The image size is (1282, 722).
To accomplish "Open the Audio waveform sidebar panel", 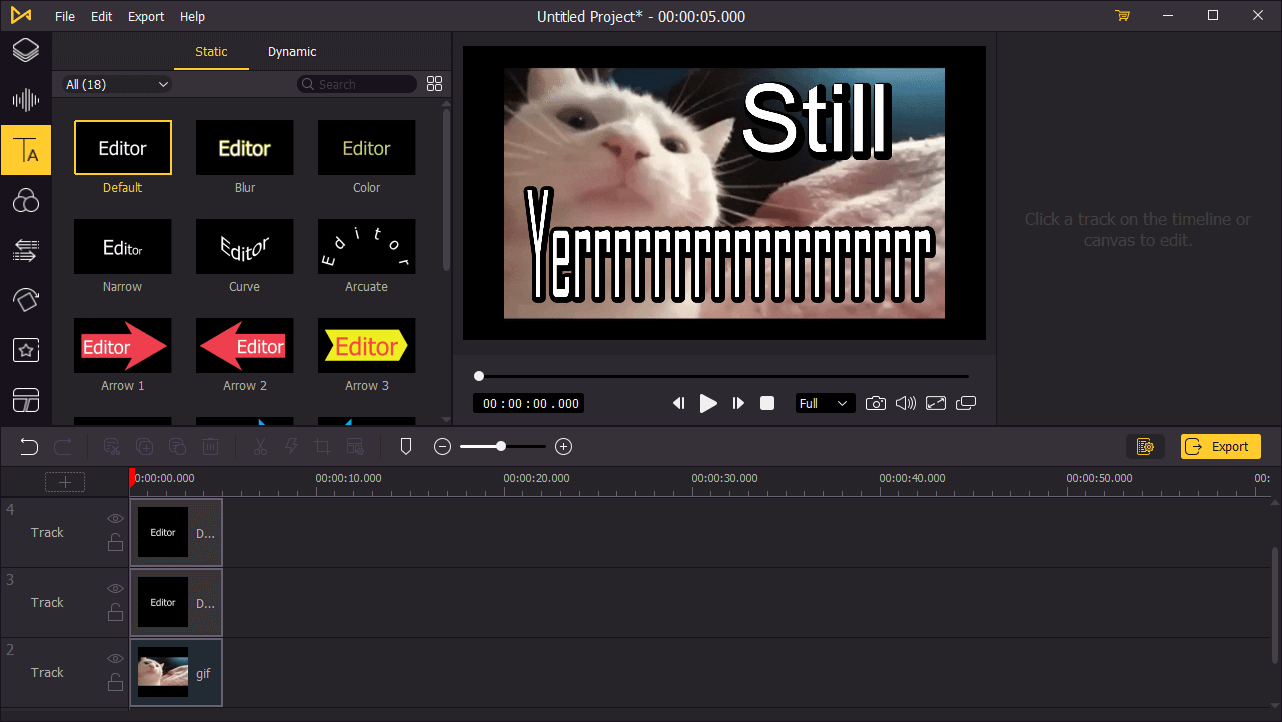I will 26,100.
